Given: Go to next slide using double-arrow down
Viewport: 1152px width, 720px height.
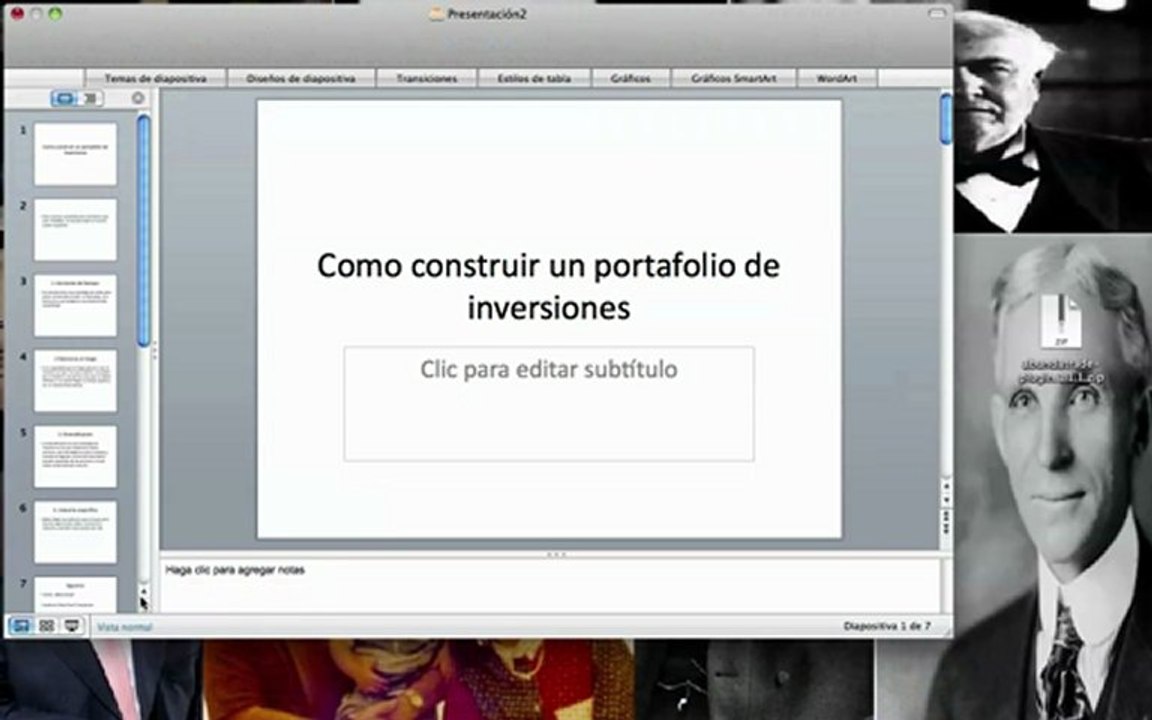Looking at the screenshot, I should point(946,530).
